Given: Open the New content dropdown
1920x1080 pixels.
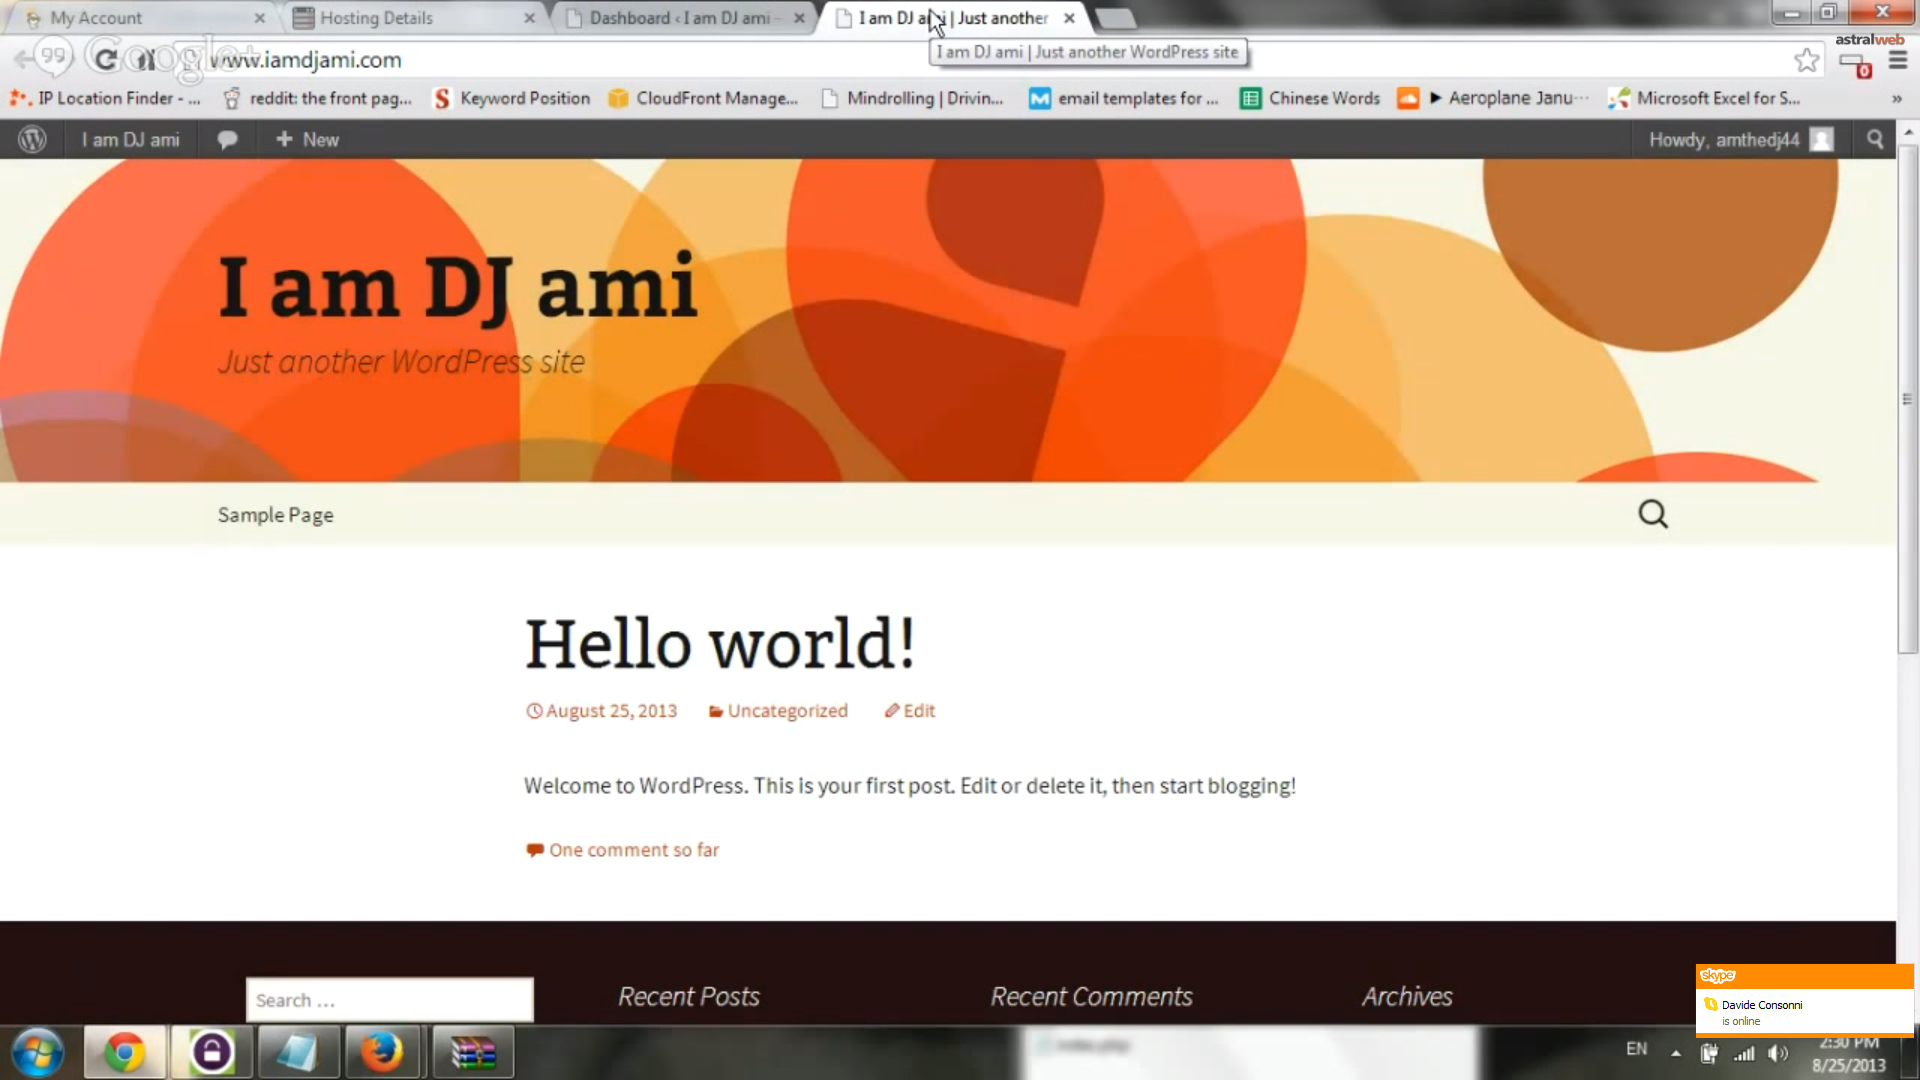Looking at the screenshot, I should pos(307,140).
